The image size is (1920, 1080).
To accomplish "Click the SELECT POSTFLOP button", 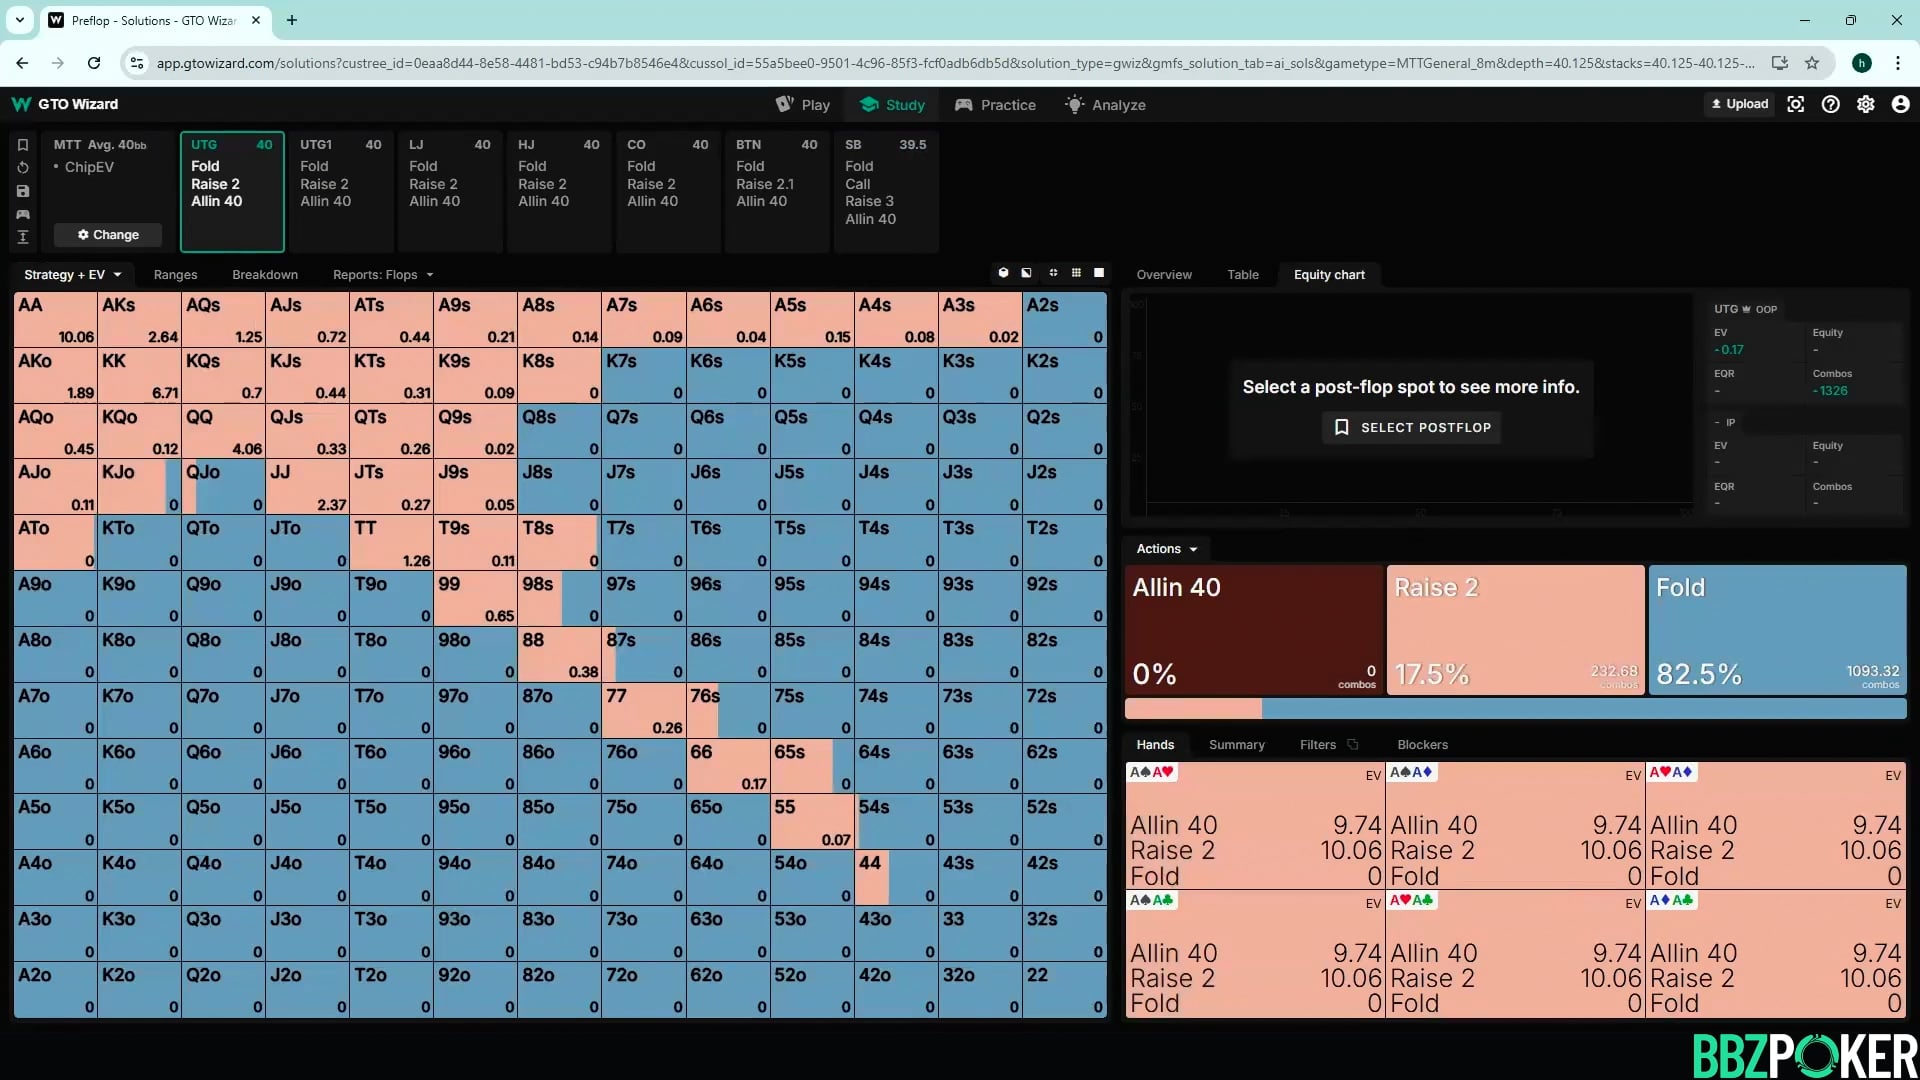I will 1412,428.
